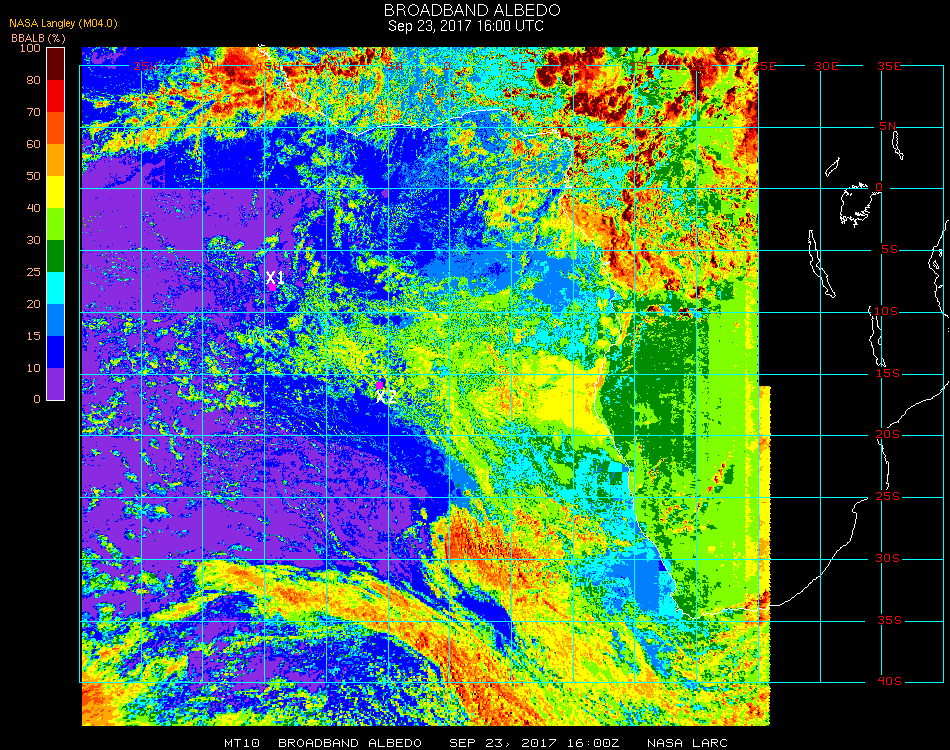
Task: Click footer date SEP 23, 2017 16:00Z
Action: (534, 743)
